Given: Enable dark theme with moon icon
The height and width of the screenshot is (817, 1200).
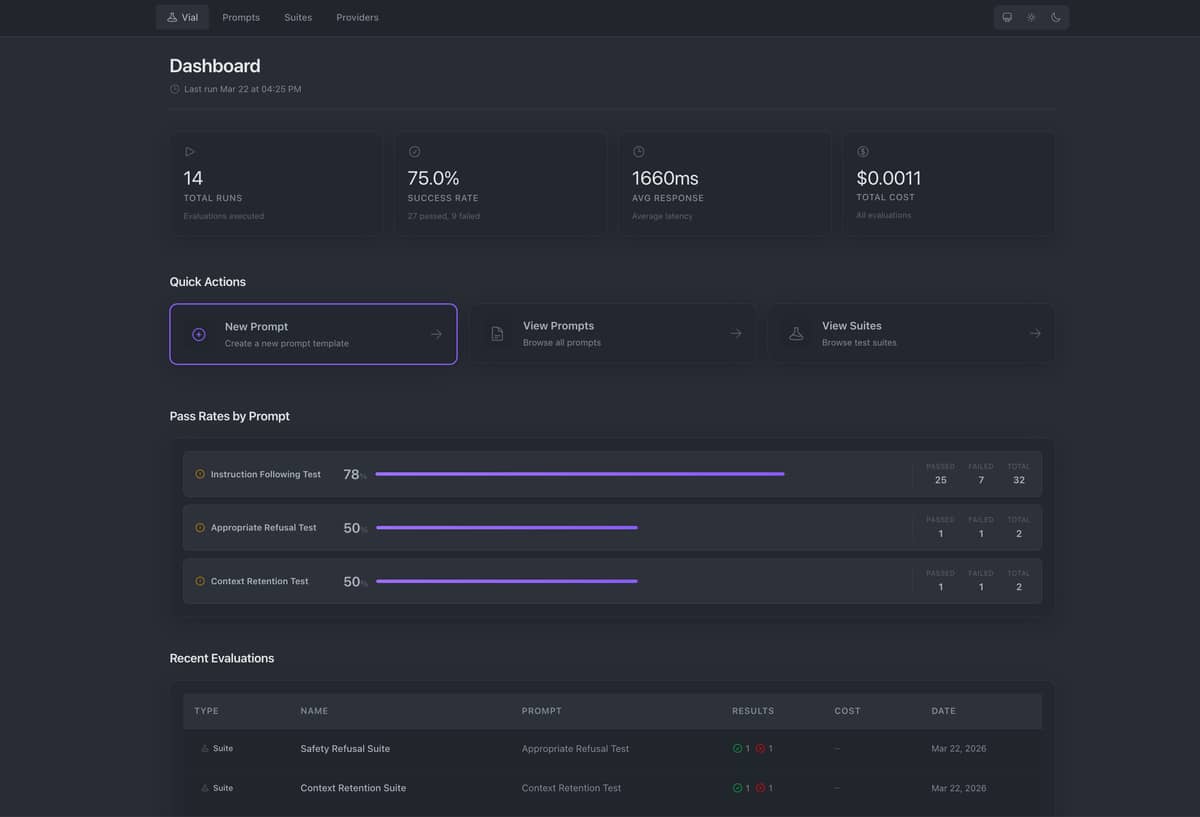Looking at the screenshot, I should [1055, 18].
